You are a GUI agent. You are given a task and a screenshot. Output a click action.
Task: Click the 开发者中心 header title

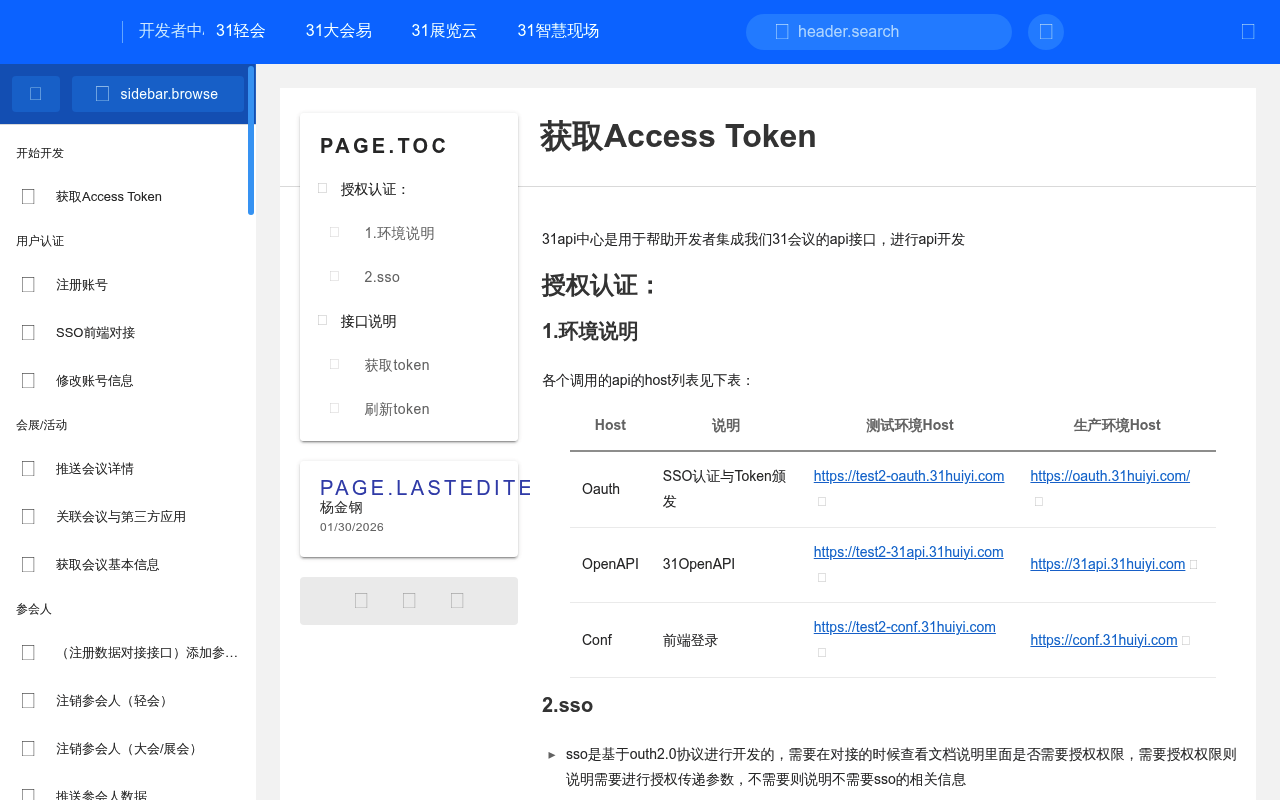[171, 31]
